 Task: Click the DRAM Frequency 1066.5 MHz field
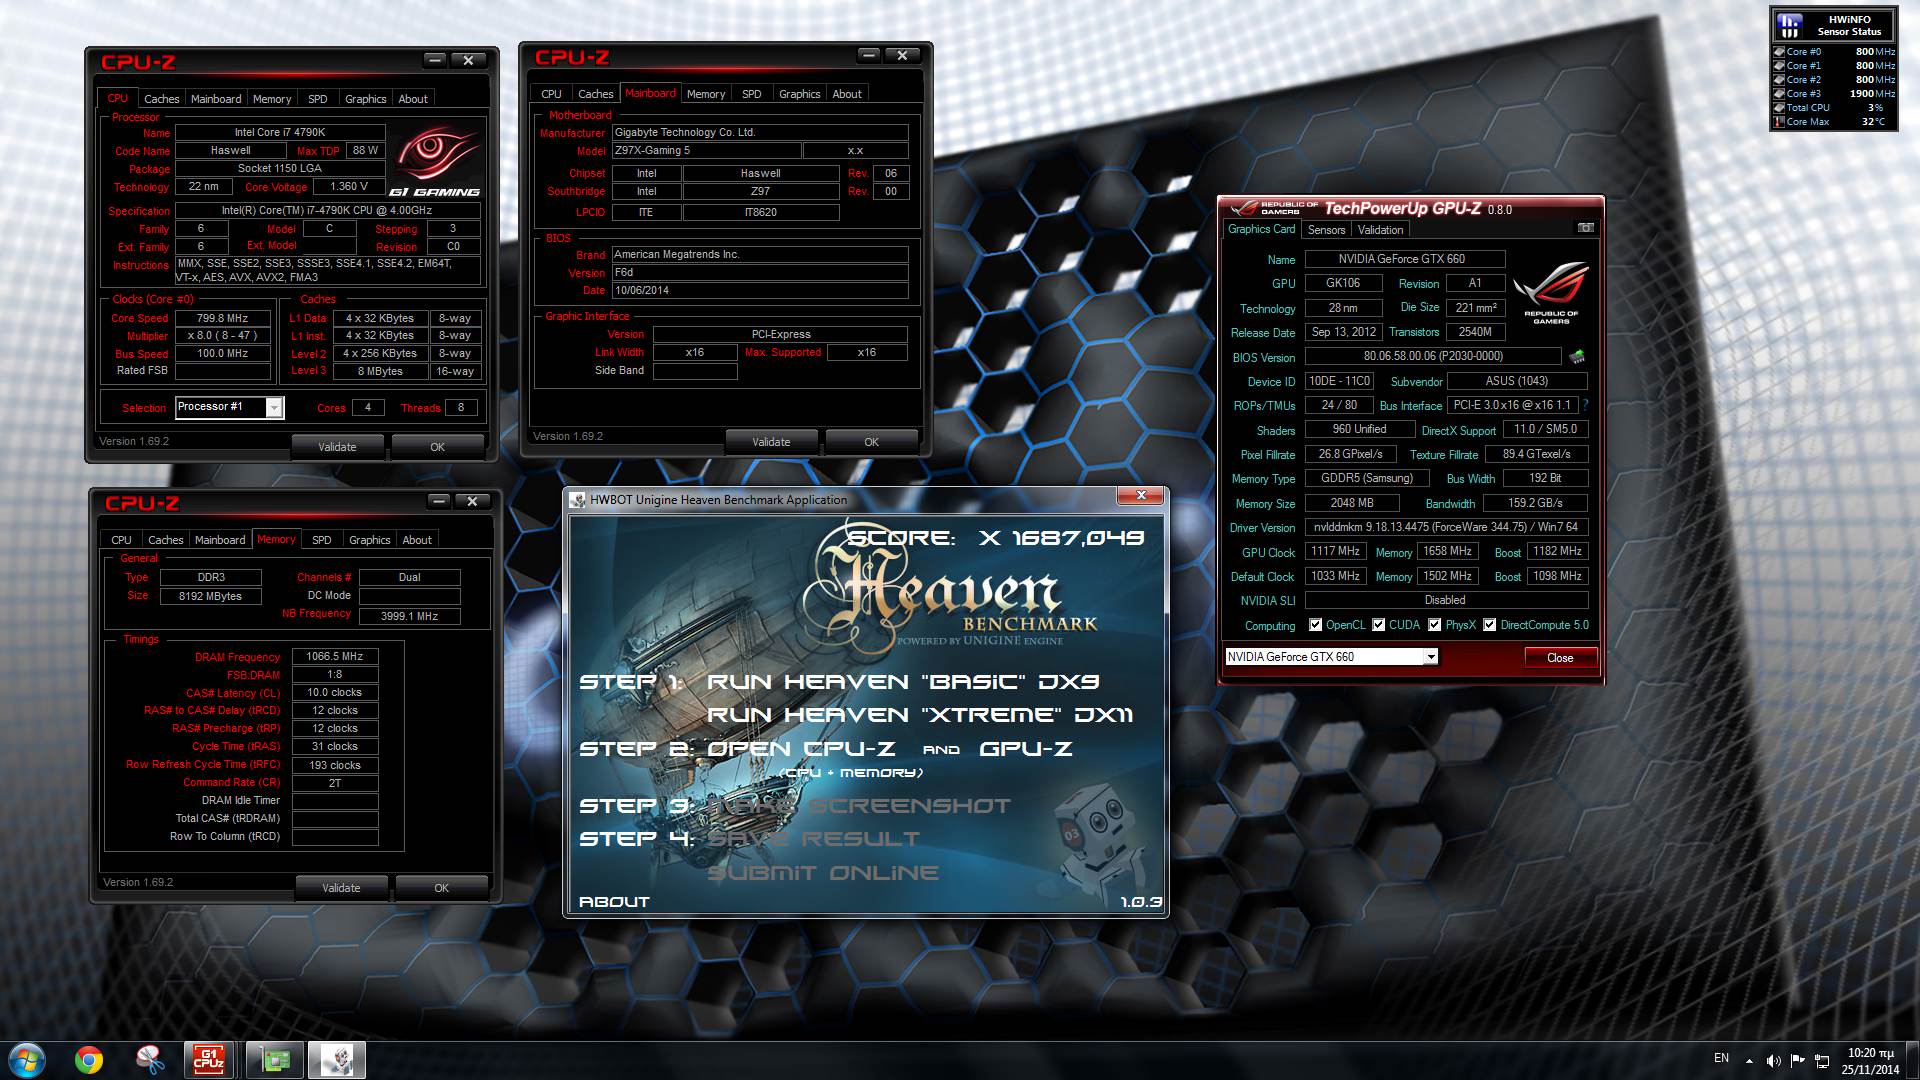(335, 657)
